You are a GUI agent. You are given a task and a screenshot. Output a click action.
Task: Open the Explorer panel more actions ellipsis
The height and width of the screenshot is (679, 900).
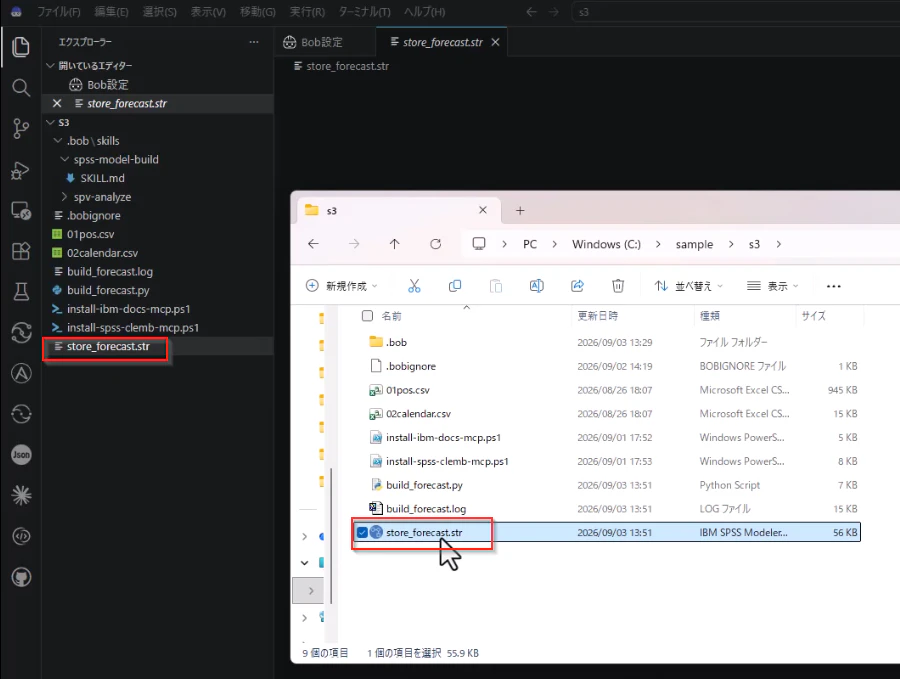[x=254, y=42]
